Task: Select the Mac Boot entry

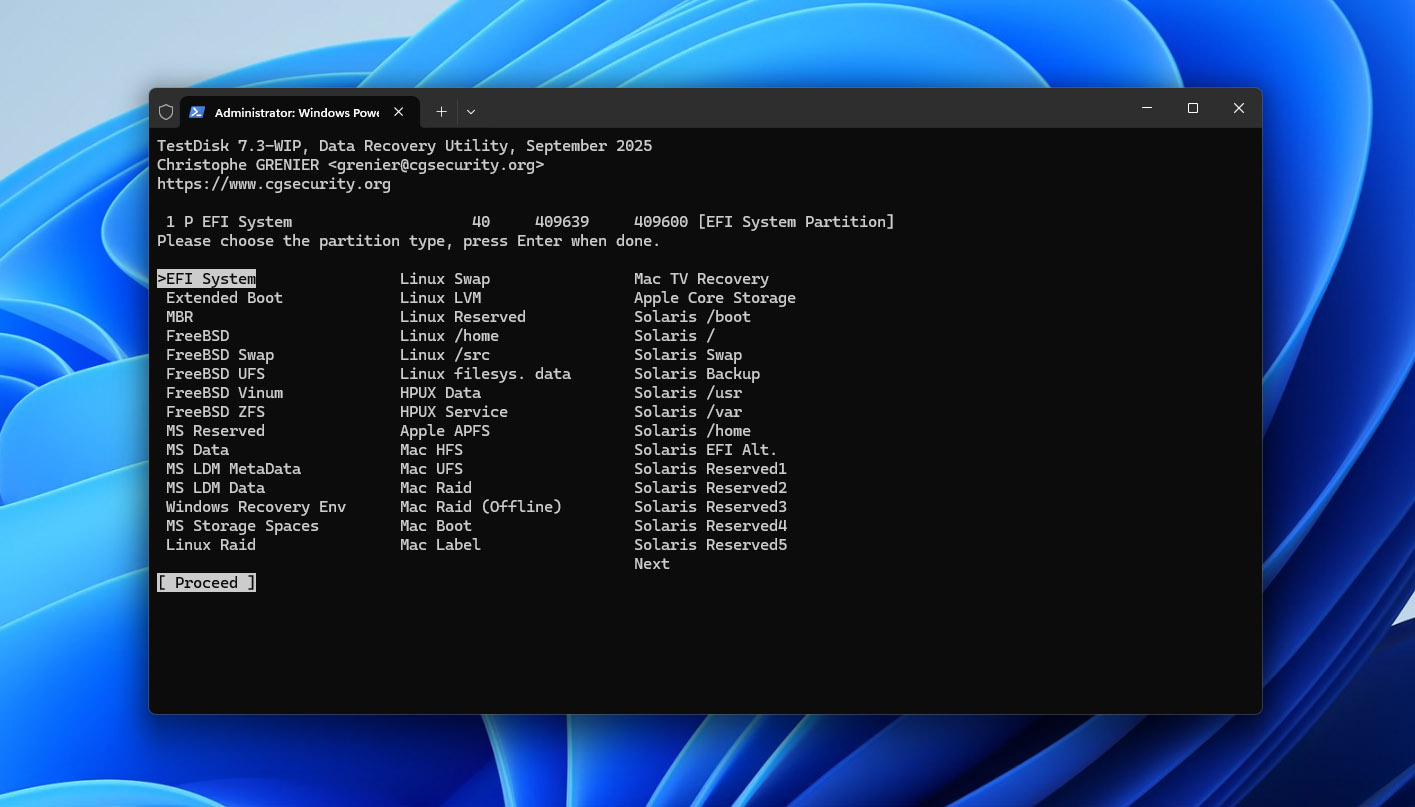Action: click(436, 526)
